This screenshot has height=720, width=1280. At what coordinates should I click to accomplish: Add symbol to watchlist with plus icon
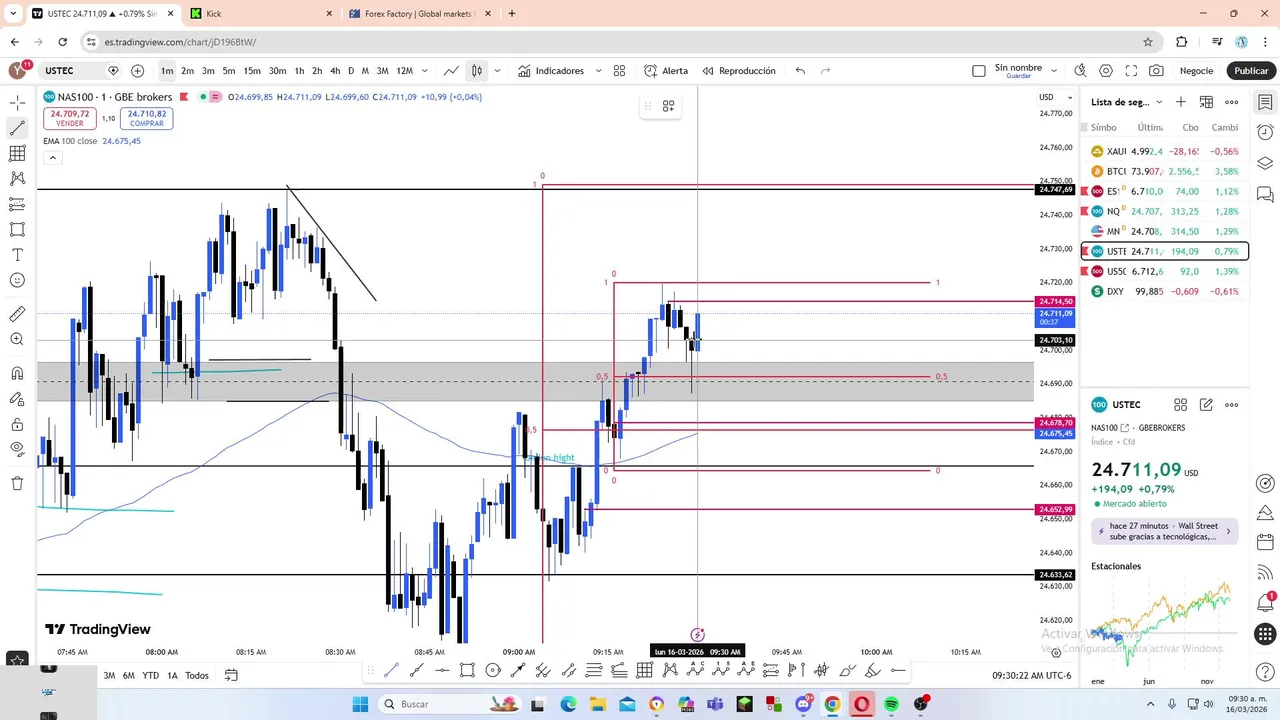click(1181, 102)
